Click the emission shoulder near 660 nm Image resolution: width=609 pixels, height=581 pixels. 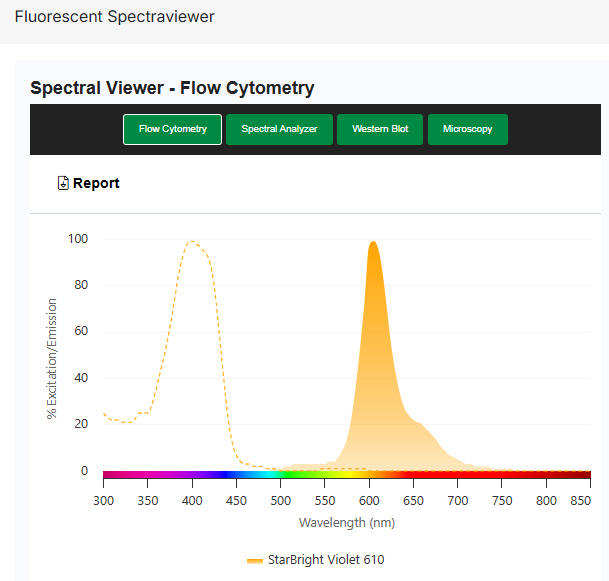(x=421, y=424)
